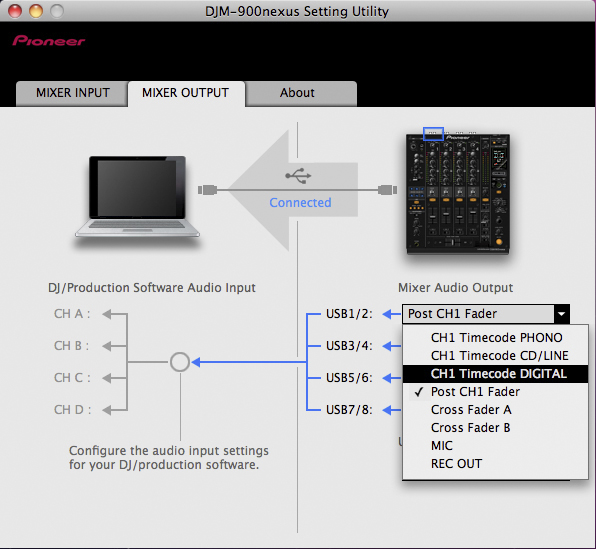Click the blue arrow next to USB3/4

pos(391,346)
